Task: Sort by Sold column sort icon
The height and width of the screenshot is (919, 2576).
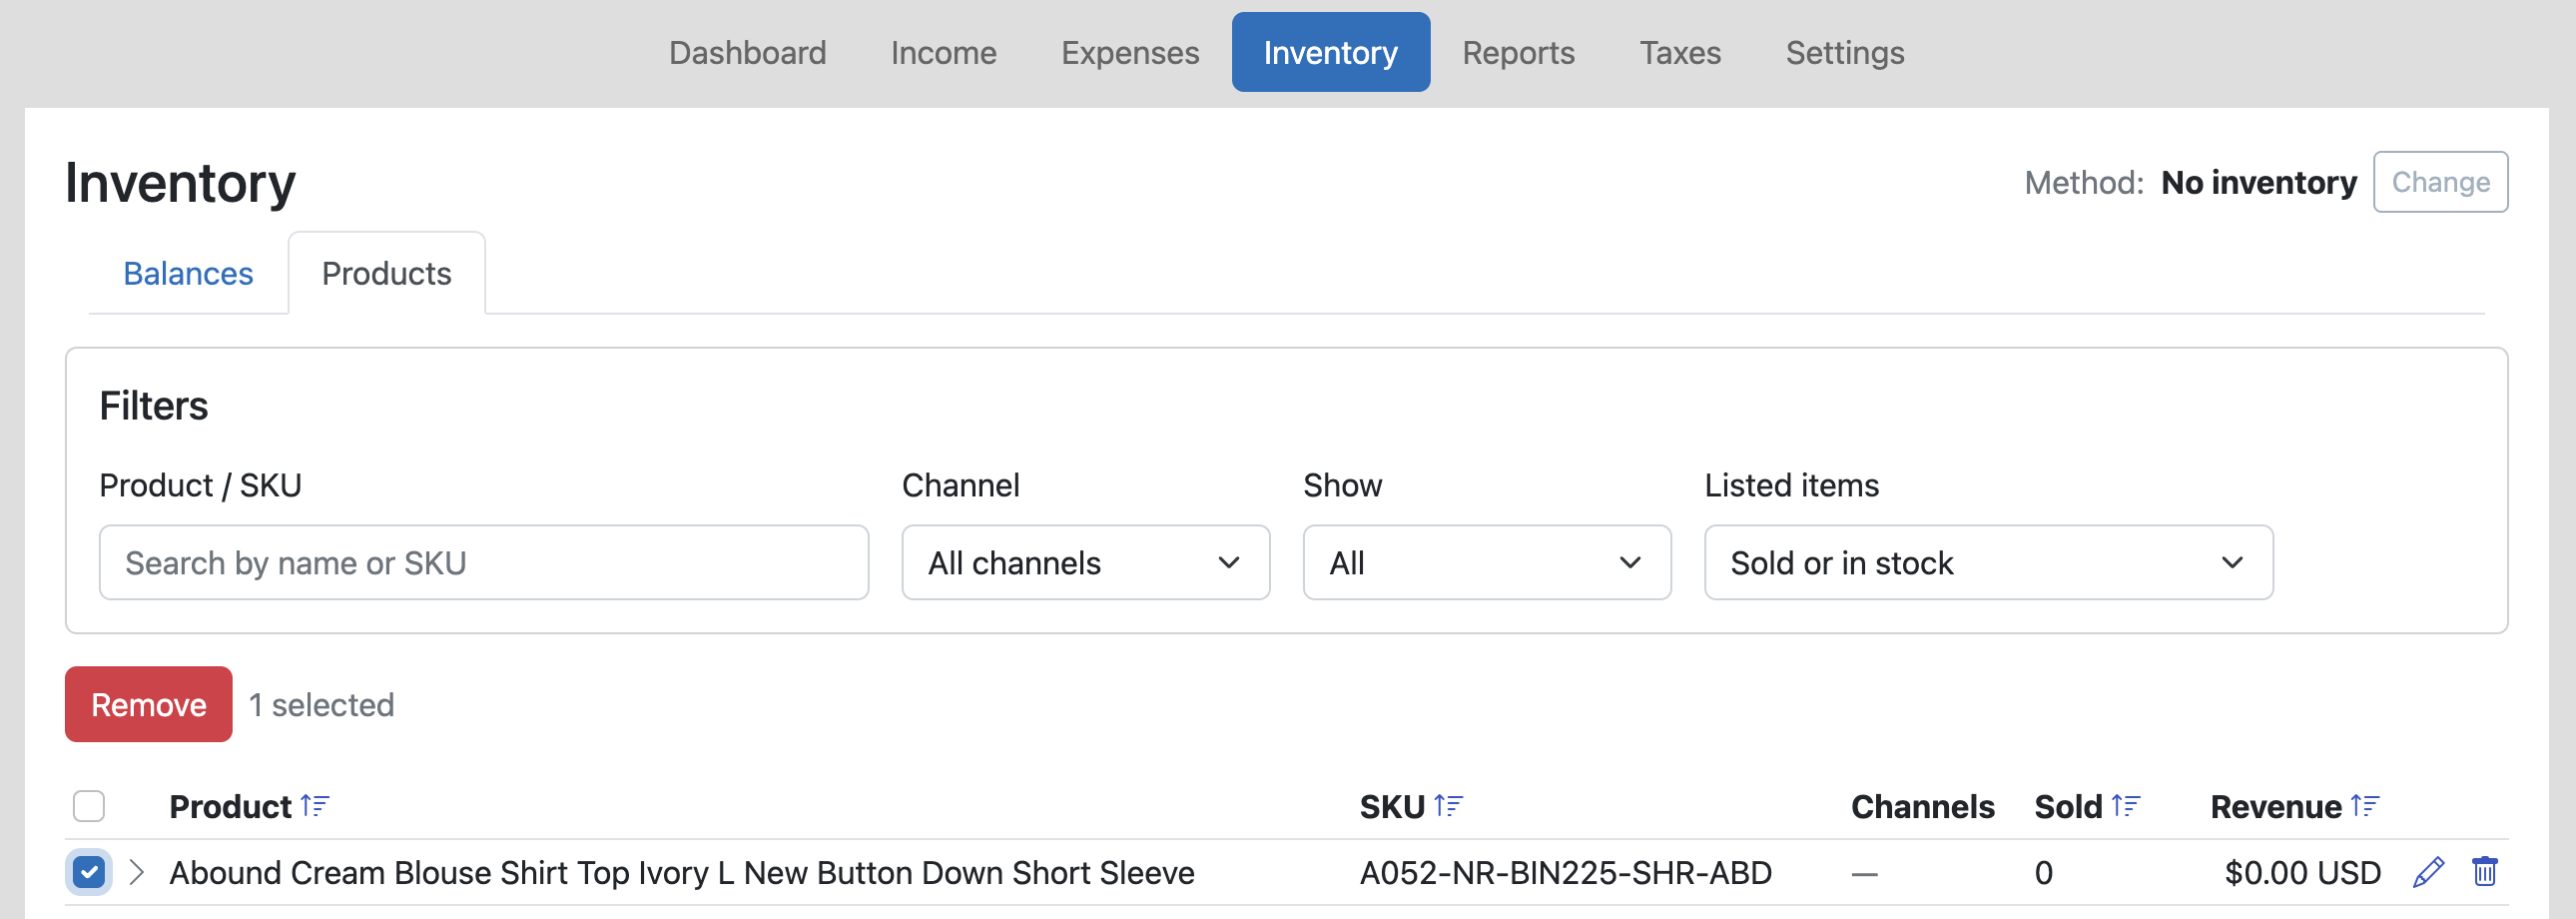Action: (x=2125, y=805)
